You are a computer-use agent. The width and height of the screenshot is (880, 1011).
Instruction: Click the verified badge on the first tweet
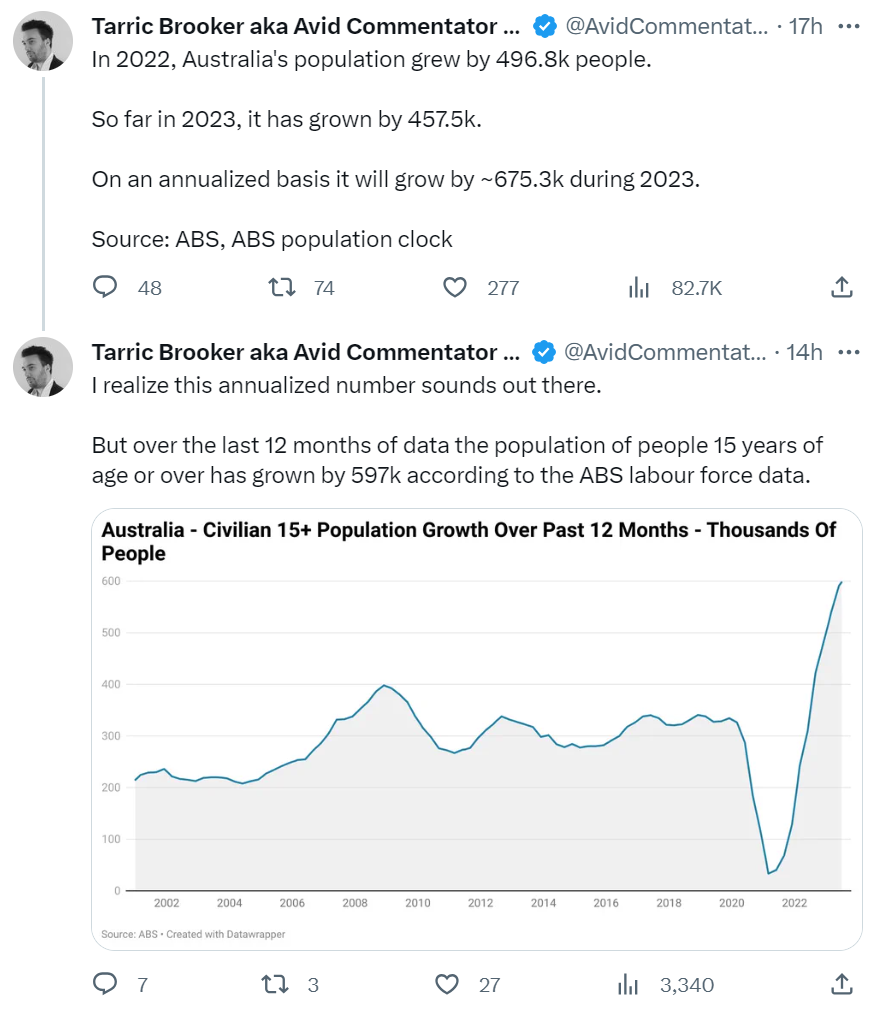pos(544,26)
